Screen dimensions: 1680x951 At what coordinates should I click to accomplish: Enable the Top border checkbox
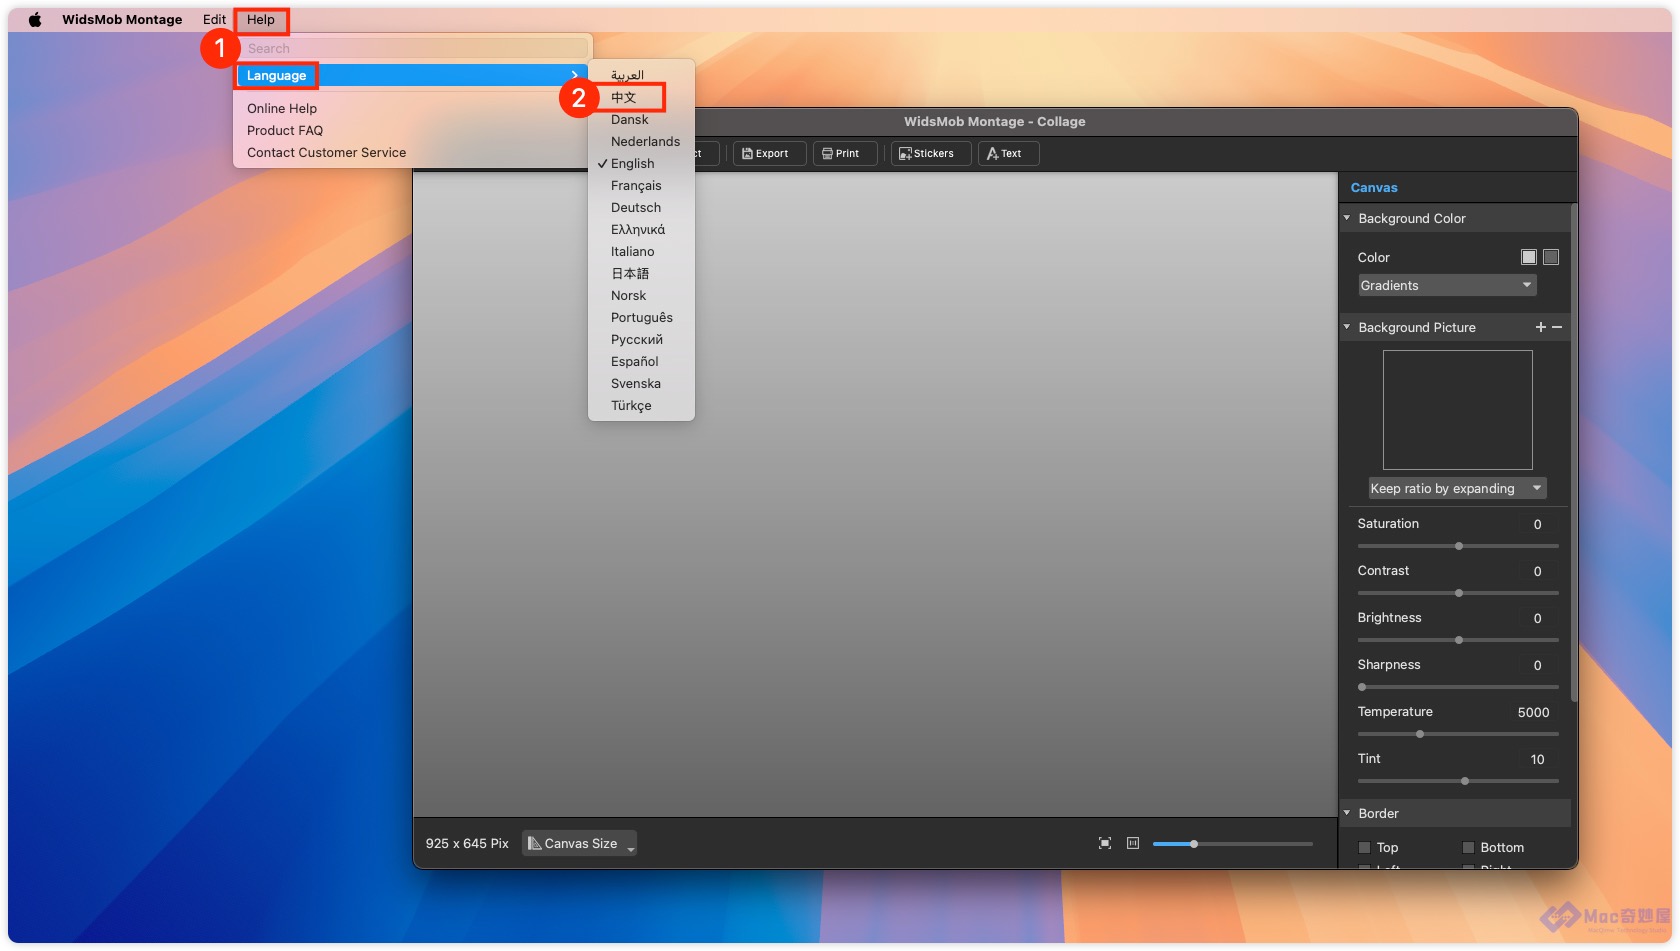click(1364, 847)
